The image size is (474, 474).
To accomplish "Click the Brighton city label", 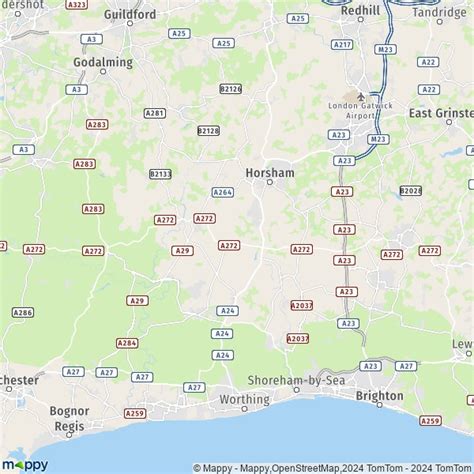I will tap(380, 396).
